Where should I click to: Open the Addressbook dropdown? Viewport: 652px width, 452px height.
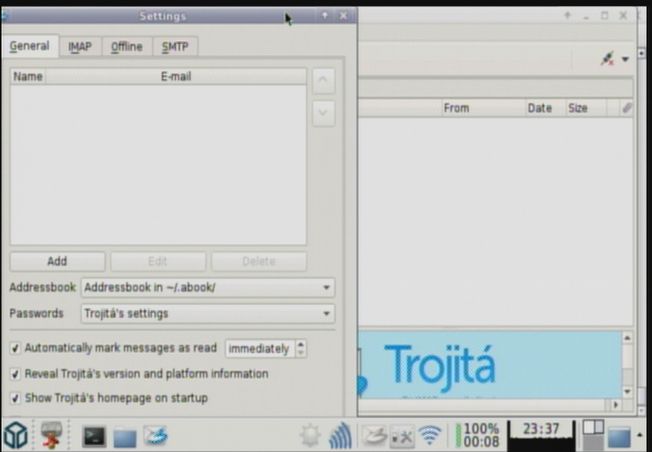[208, 288]
